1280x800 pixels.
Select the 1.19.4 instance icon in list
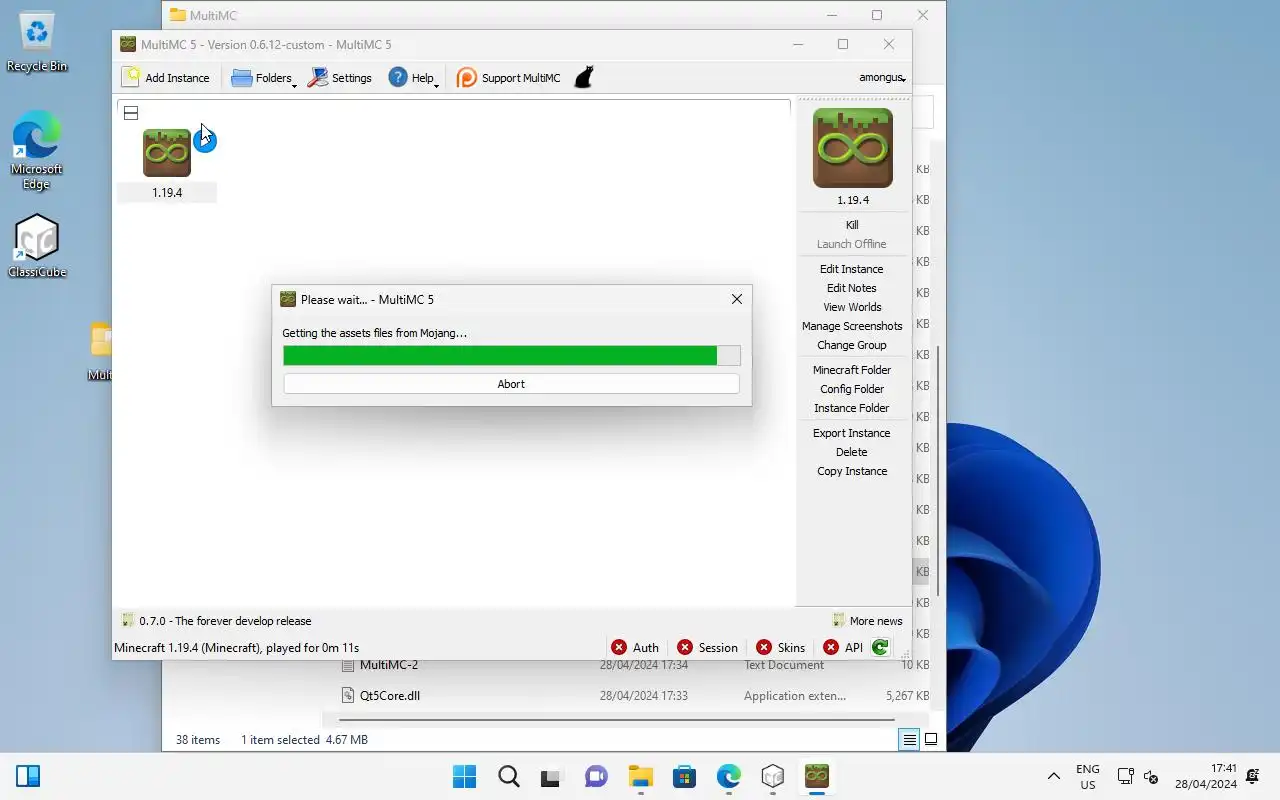(167, 153)
